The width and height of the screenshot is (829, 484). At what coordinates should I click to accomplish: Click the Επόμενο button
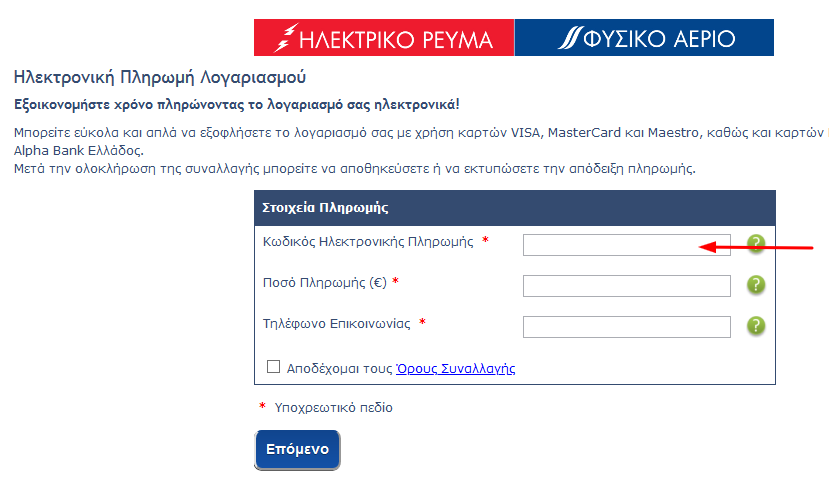pos(297,450)
